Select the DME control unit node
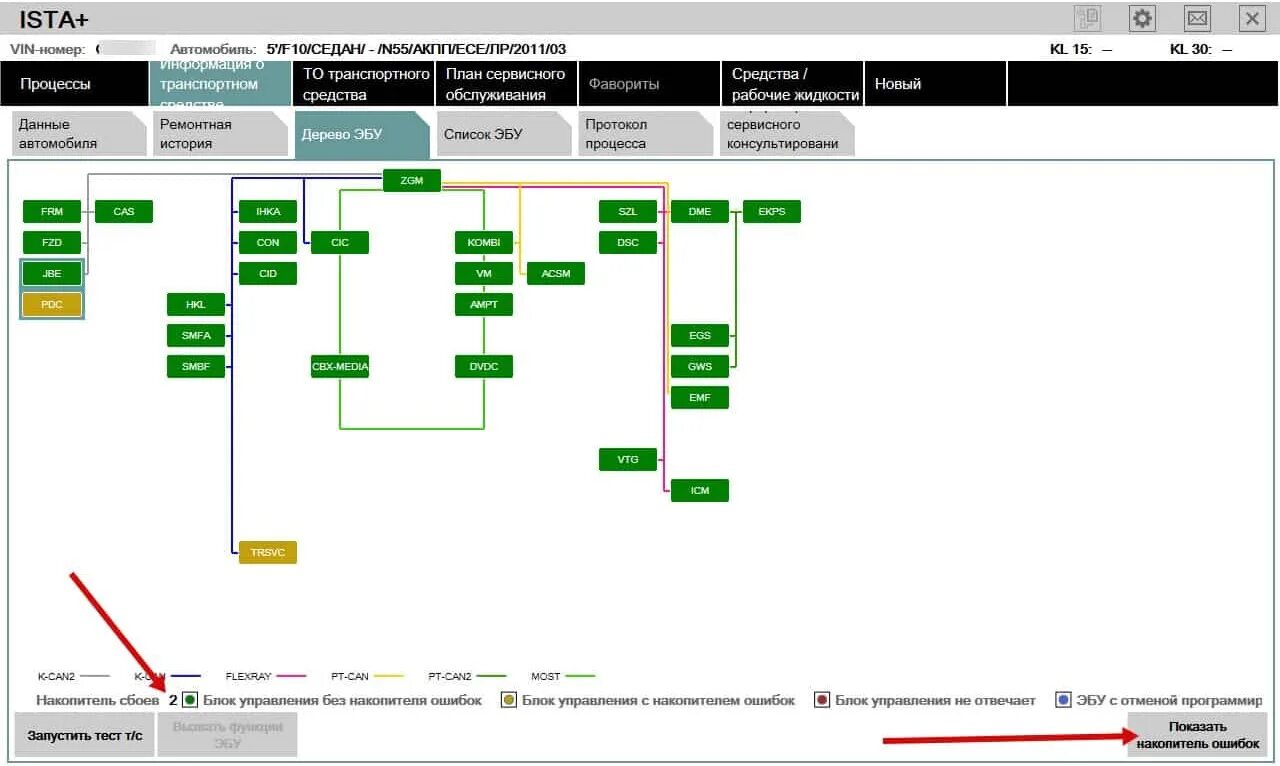This screenshot has height=766, width=1280. [700, 212]
